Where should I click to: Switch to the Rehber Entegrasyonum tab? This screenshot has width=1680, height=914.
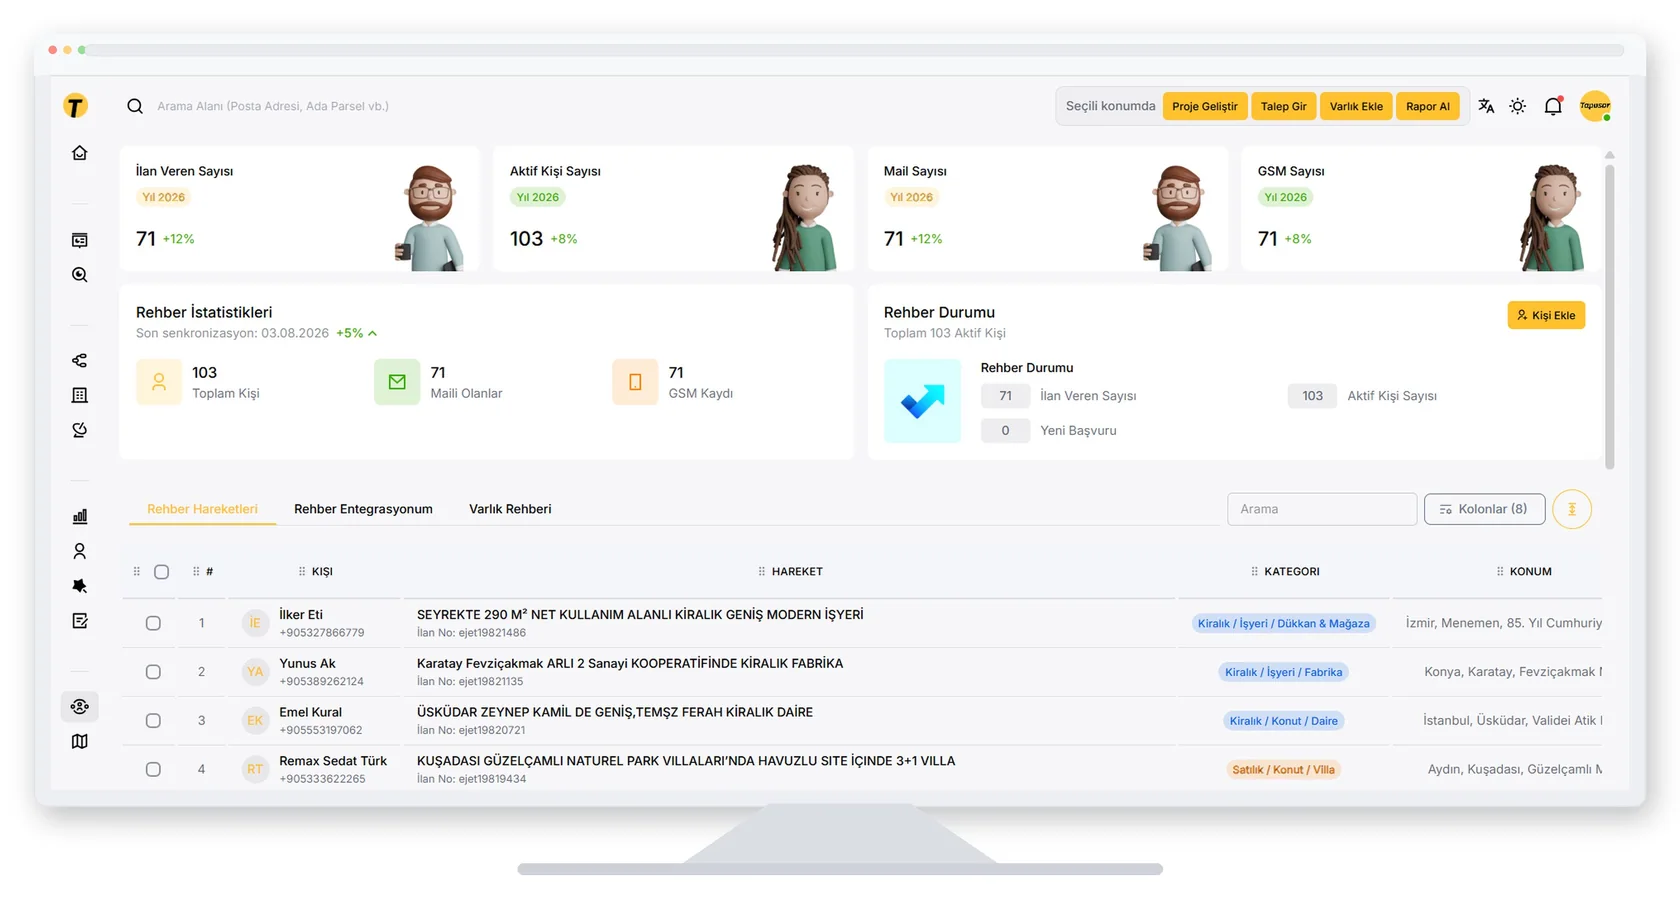point(363,509)
